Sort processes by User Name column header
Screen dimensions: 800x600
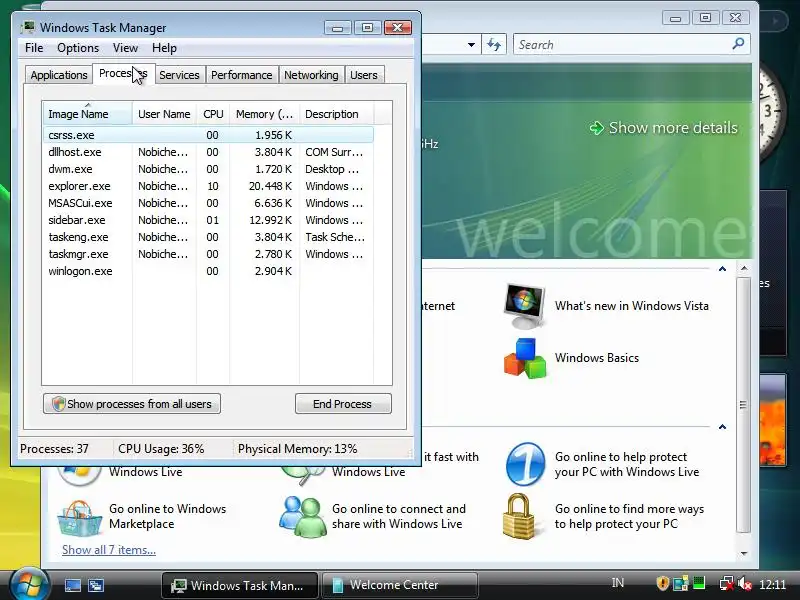pos(164,114)
